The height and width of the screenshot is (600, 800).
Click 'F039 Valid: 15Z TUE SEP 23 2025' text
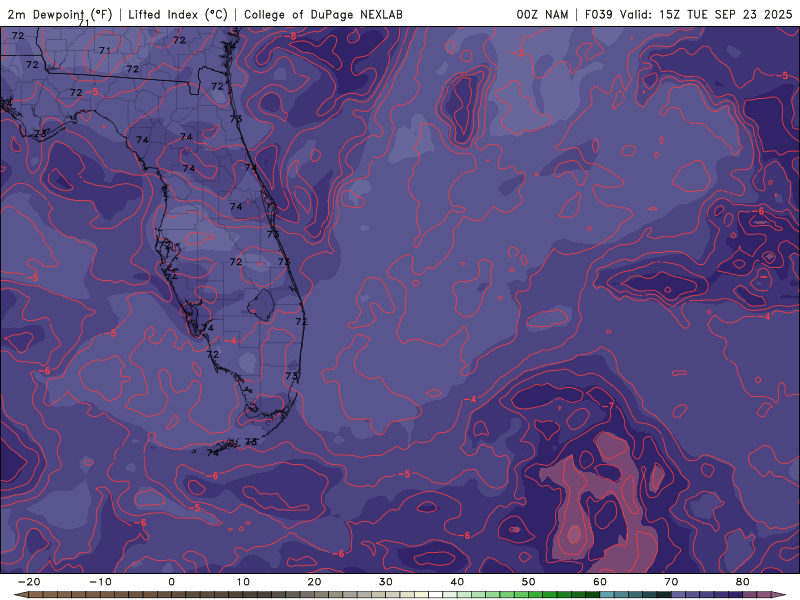click(x=689, y=14)
